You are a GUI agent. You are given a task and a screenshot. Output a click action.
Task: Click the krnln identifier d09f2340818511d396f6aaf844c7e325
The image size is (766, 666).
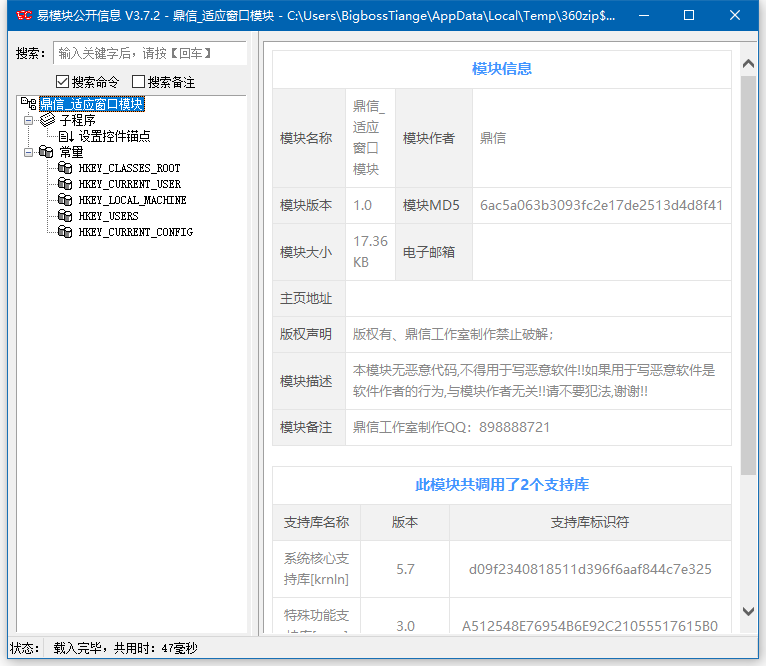[x=590, y=569]
